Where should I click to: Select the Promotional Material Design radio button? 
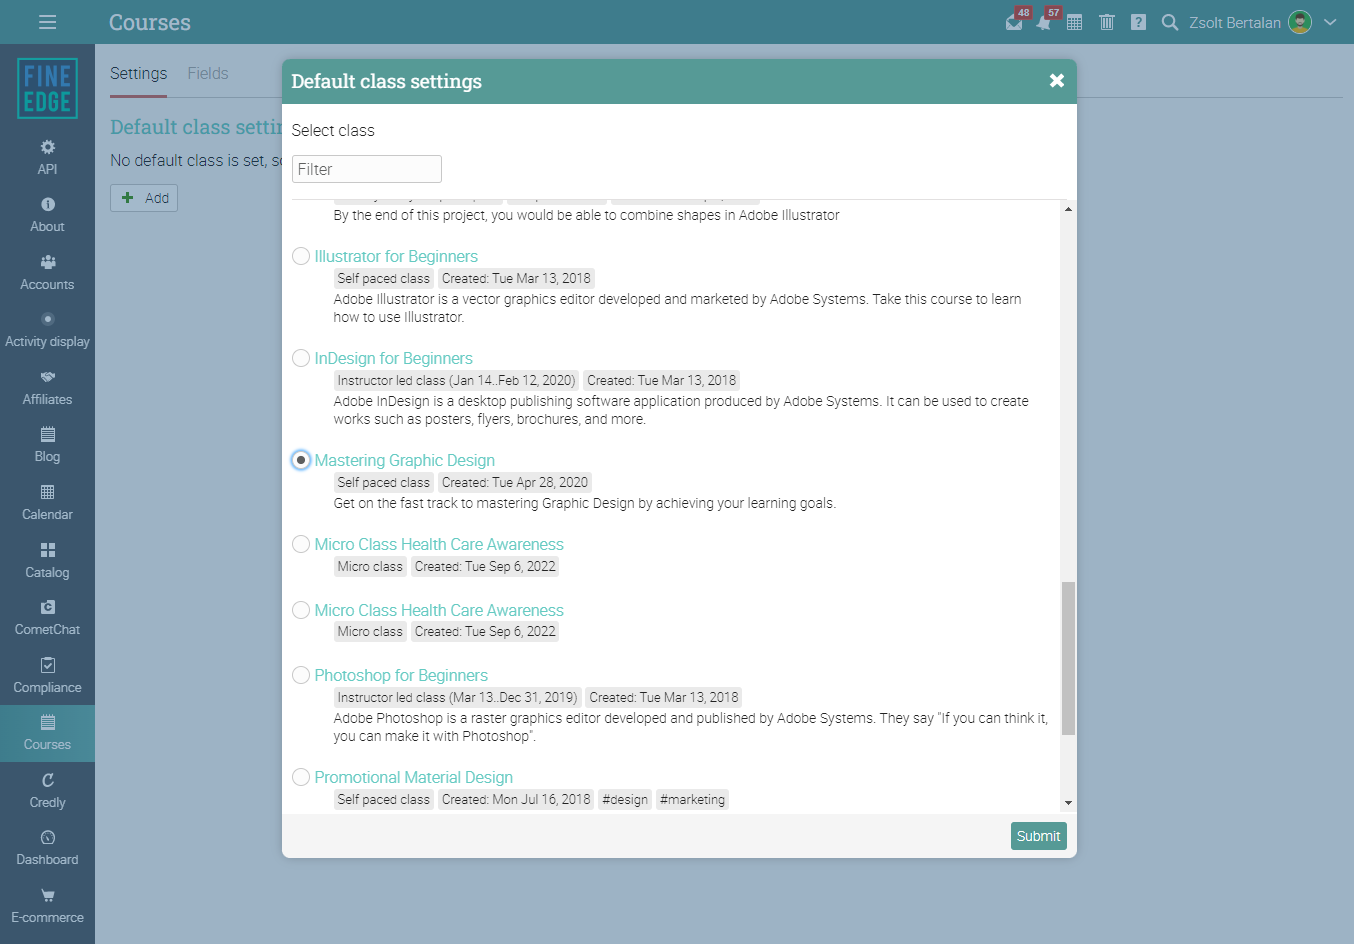tap(301, 777)
